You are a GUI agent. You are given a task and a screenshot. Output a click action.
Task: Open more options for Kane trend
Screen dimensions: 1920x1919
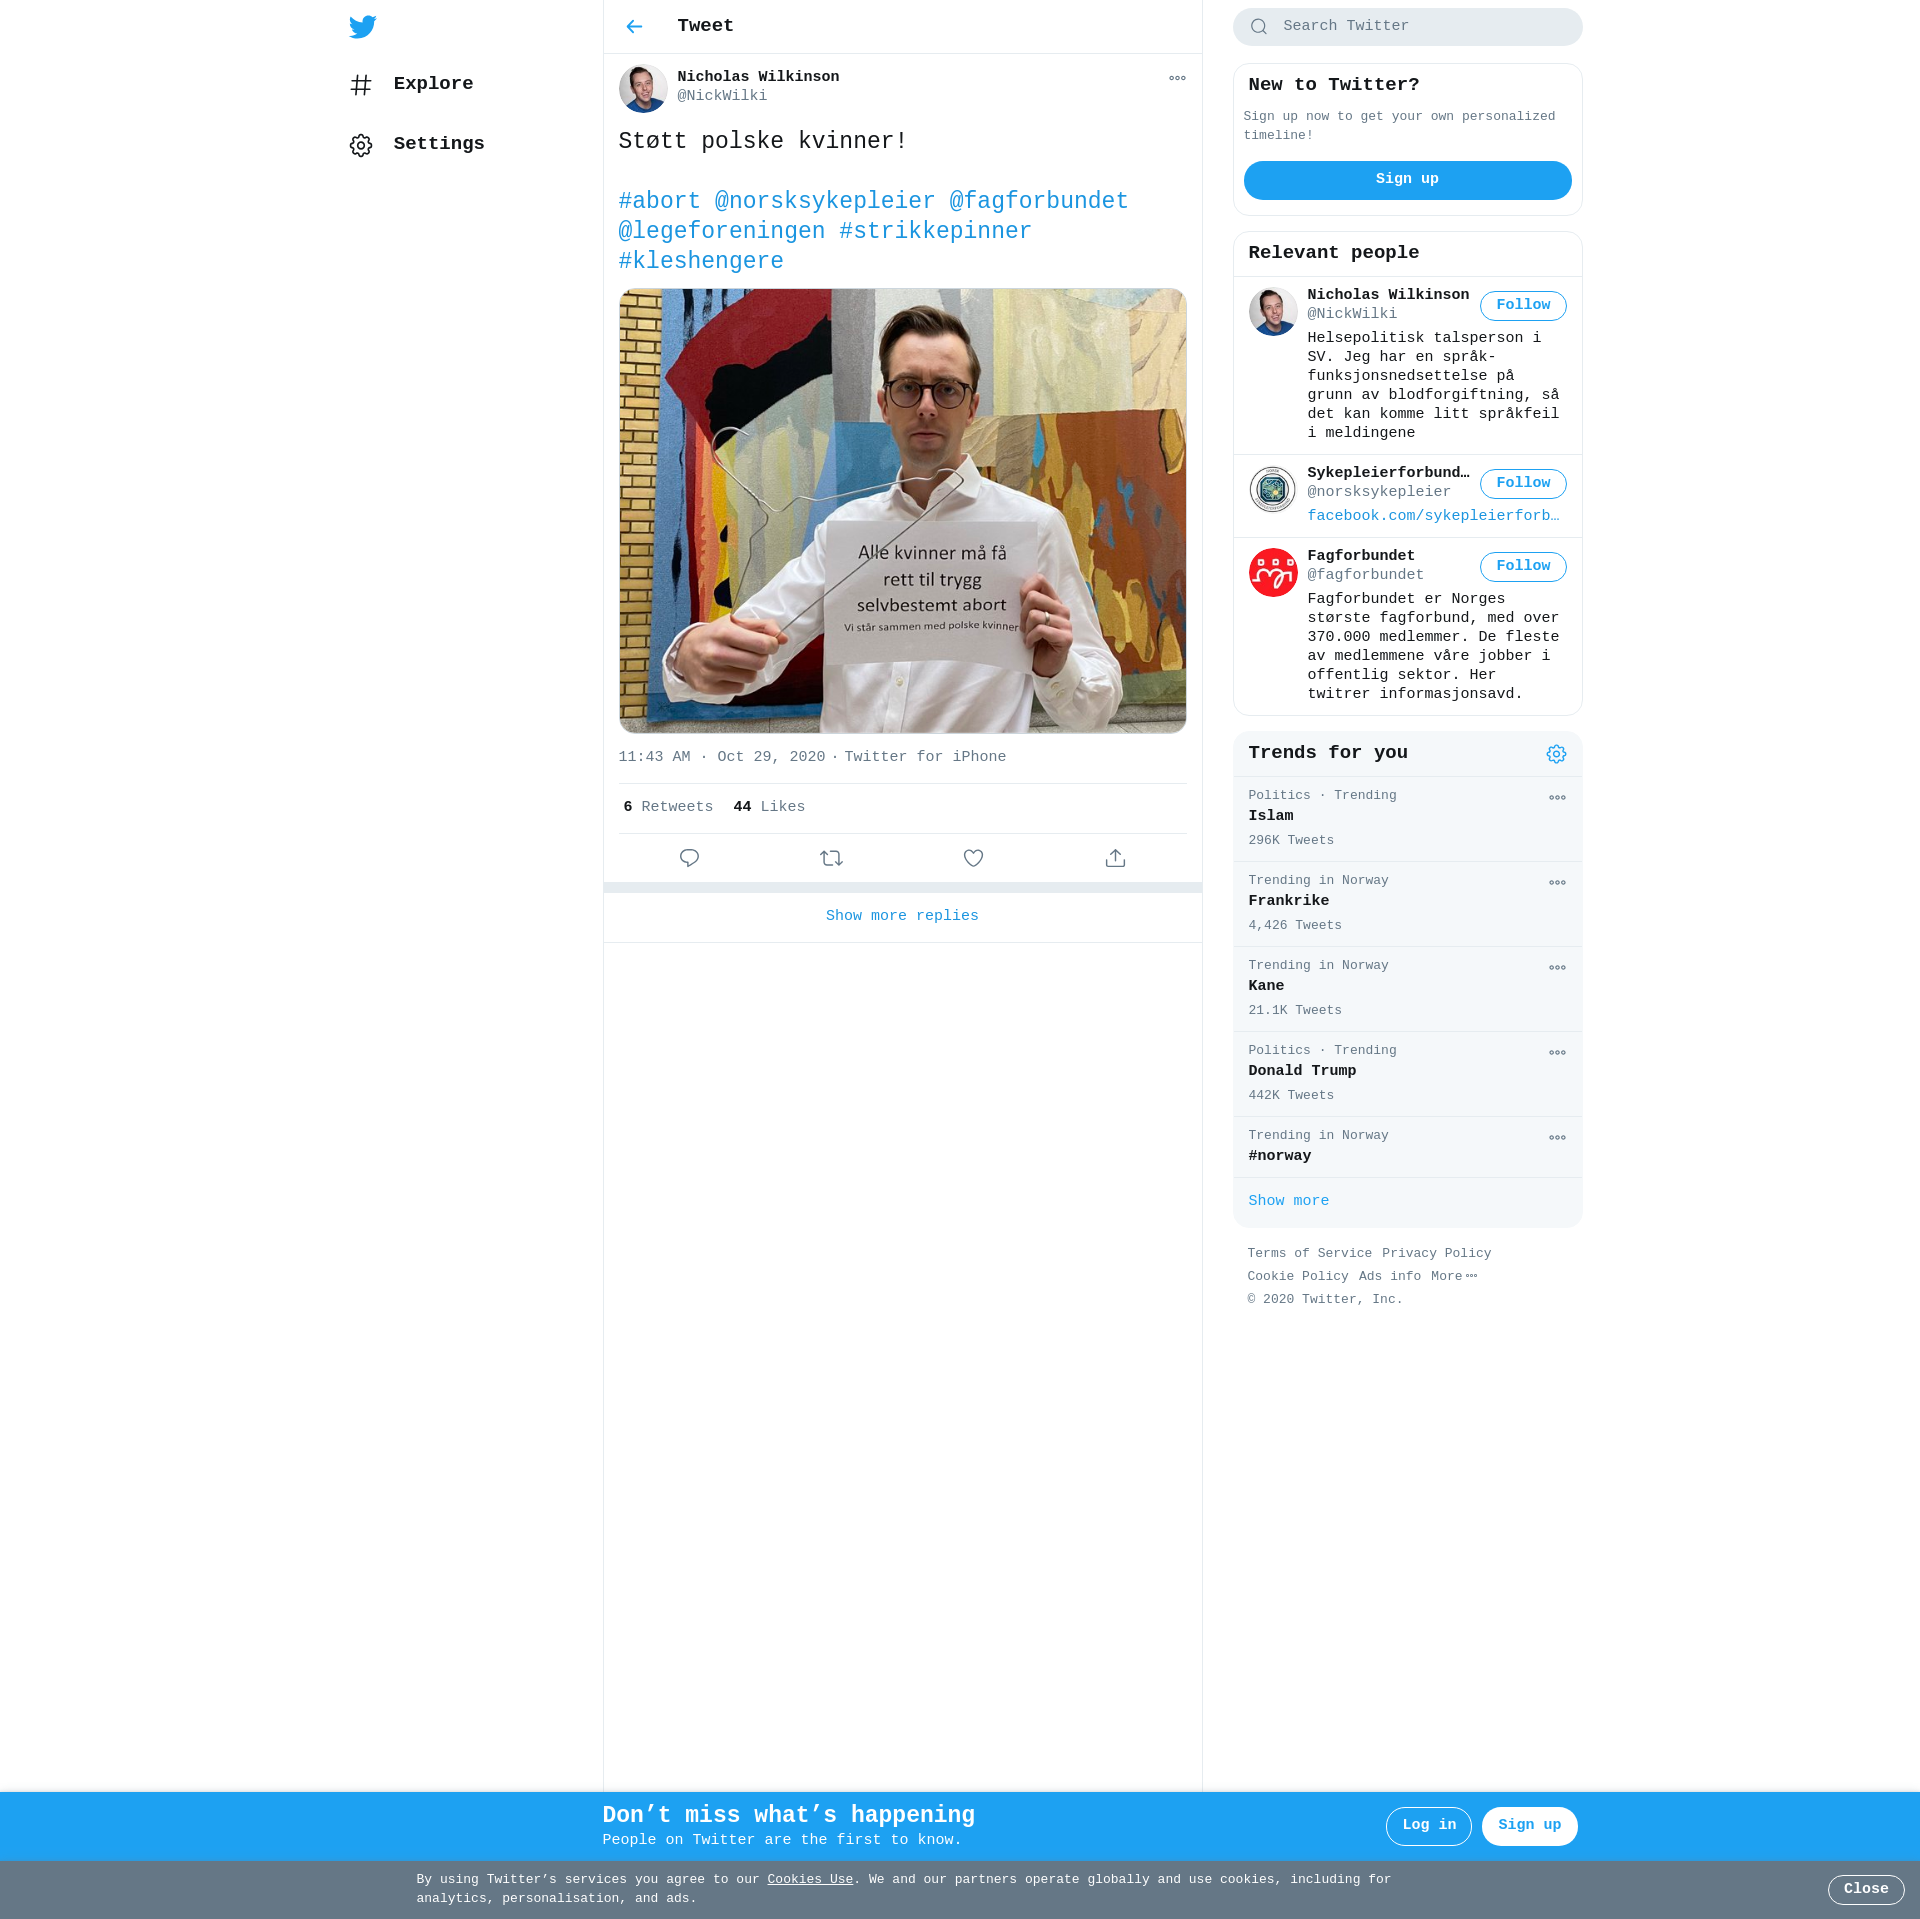pos(1557,968)
